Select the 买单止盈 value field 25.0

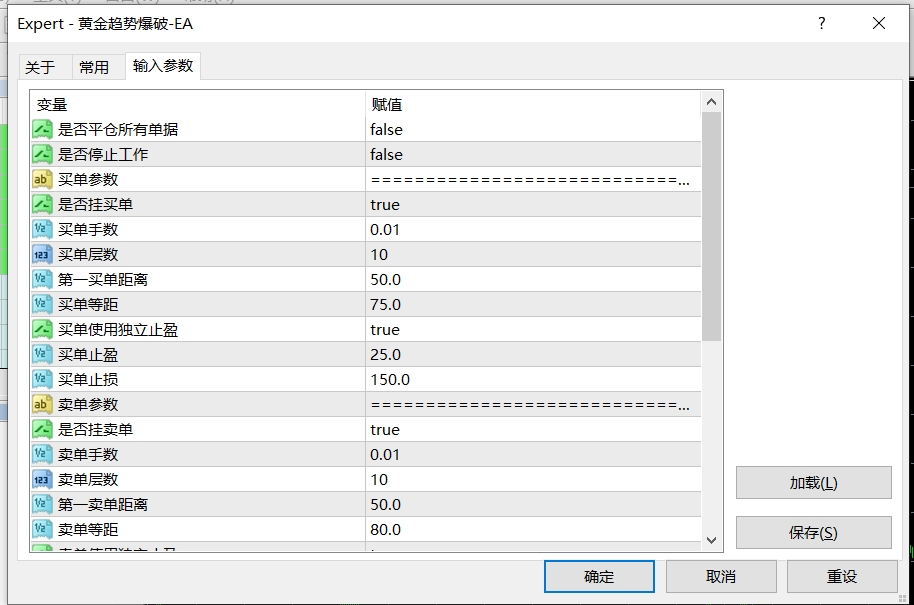[386, 354]
